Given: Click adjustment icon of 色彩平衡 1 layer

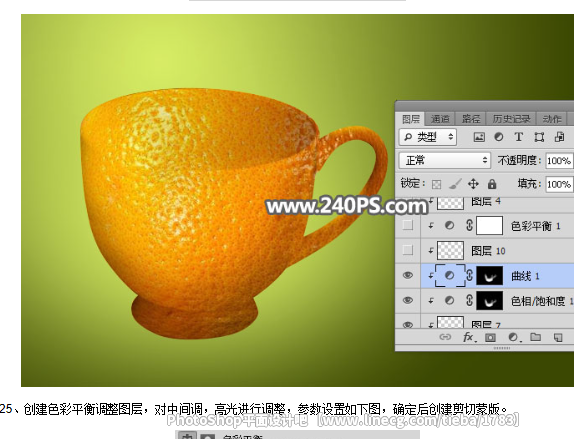Looking at the screenshot, I should click(x=450, y=226).
